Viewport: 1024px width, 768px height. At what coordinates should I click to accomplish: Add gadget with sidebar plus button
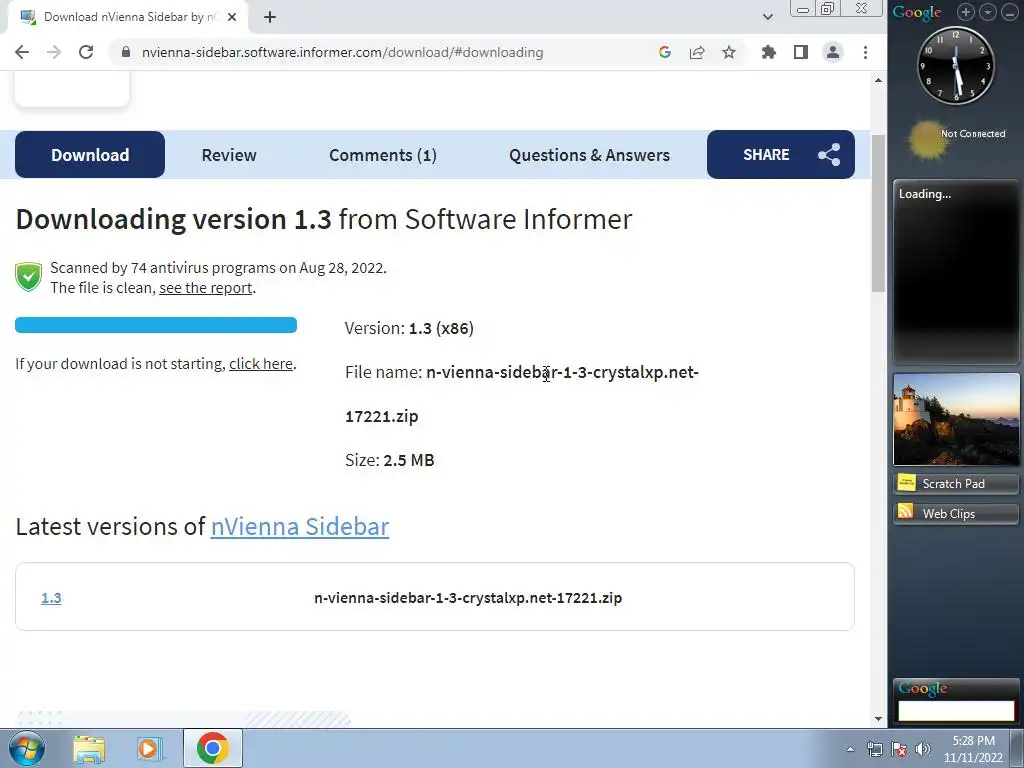point(965,12)
